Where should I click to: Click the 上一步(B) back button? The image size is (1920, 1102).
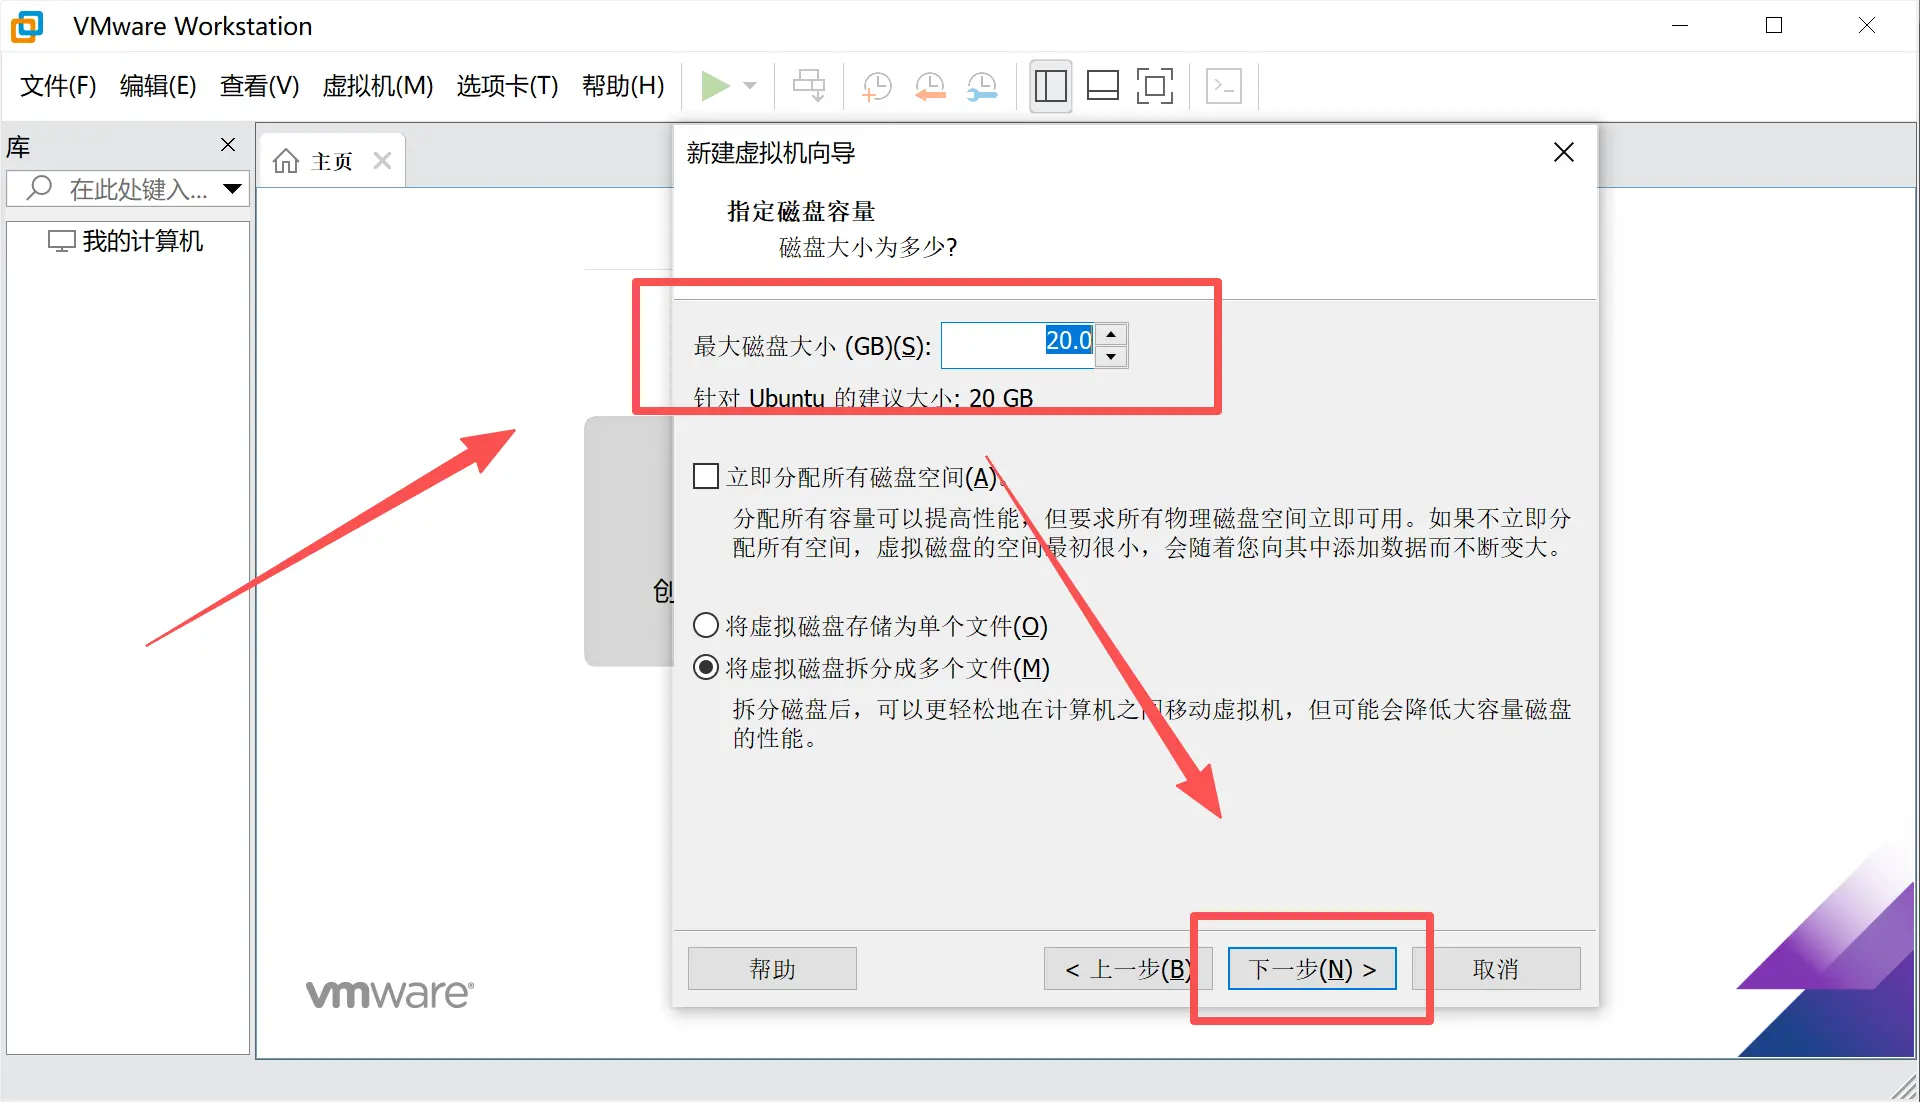(1128, 968)
